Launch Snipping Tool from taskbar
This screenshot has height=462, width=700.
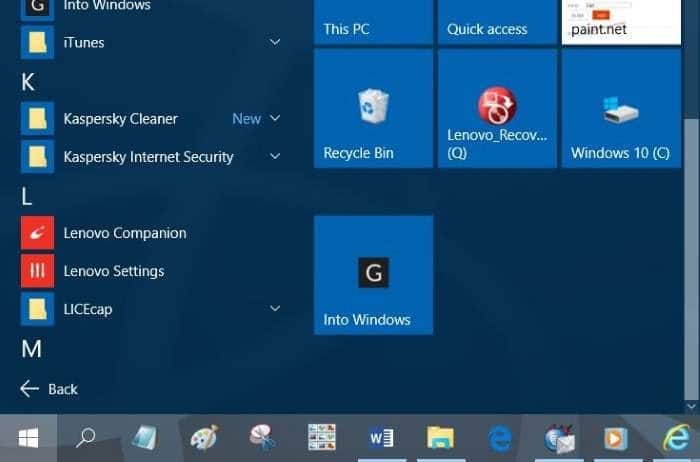coord(262,437)
